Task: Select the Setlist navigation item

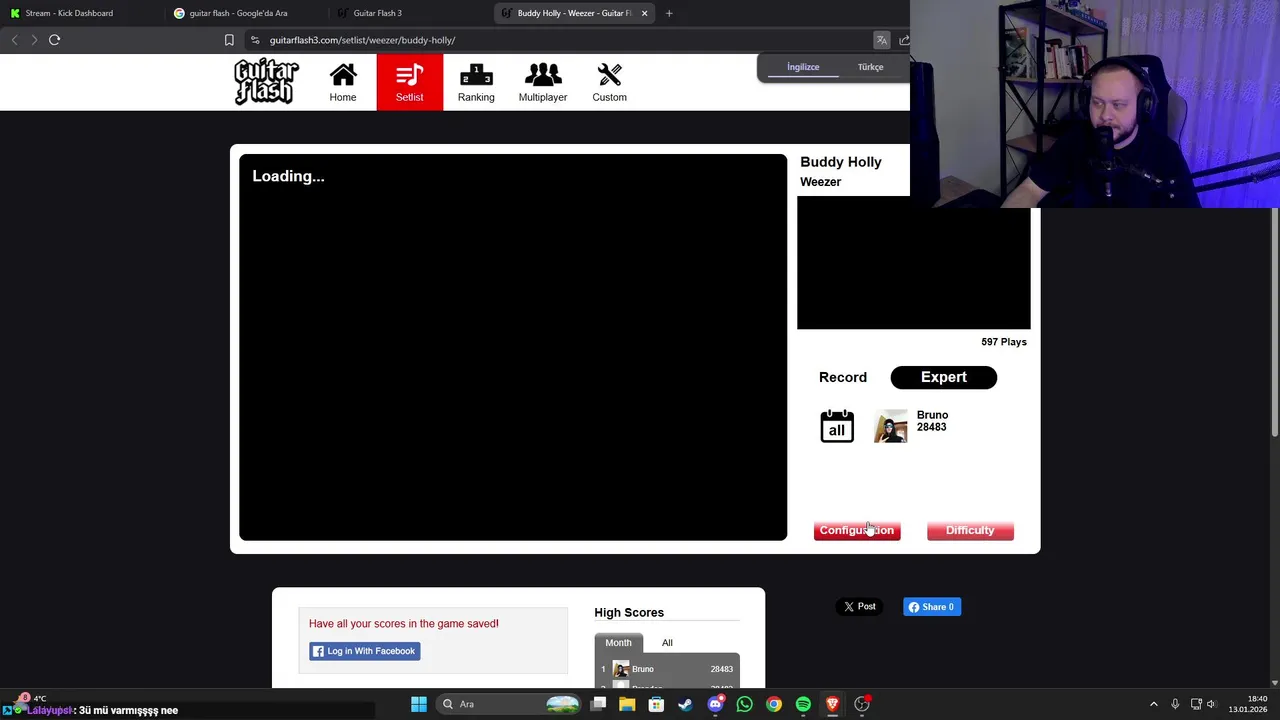Action: click(x=409, y=82)
